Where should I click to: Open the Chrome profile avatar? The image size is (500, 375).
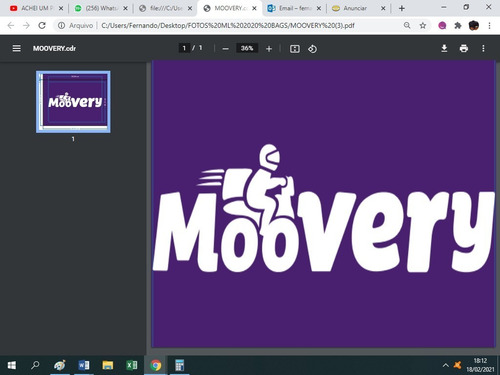(474, 25)
